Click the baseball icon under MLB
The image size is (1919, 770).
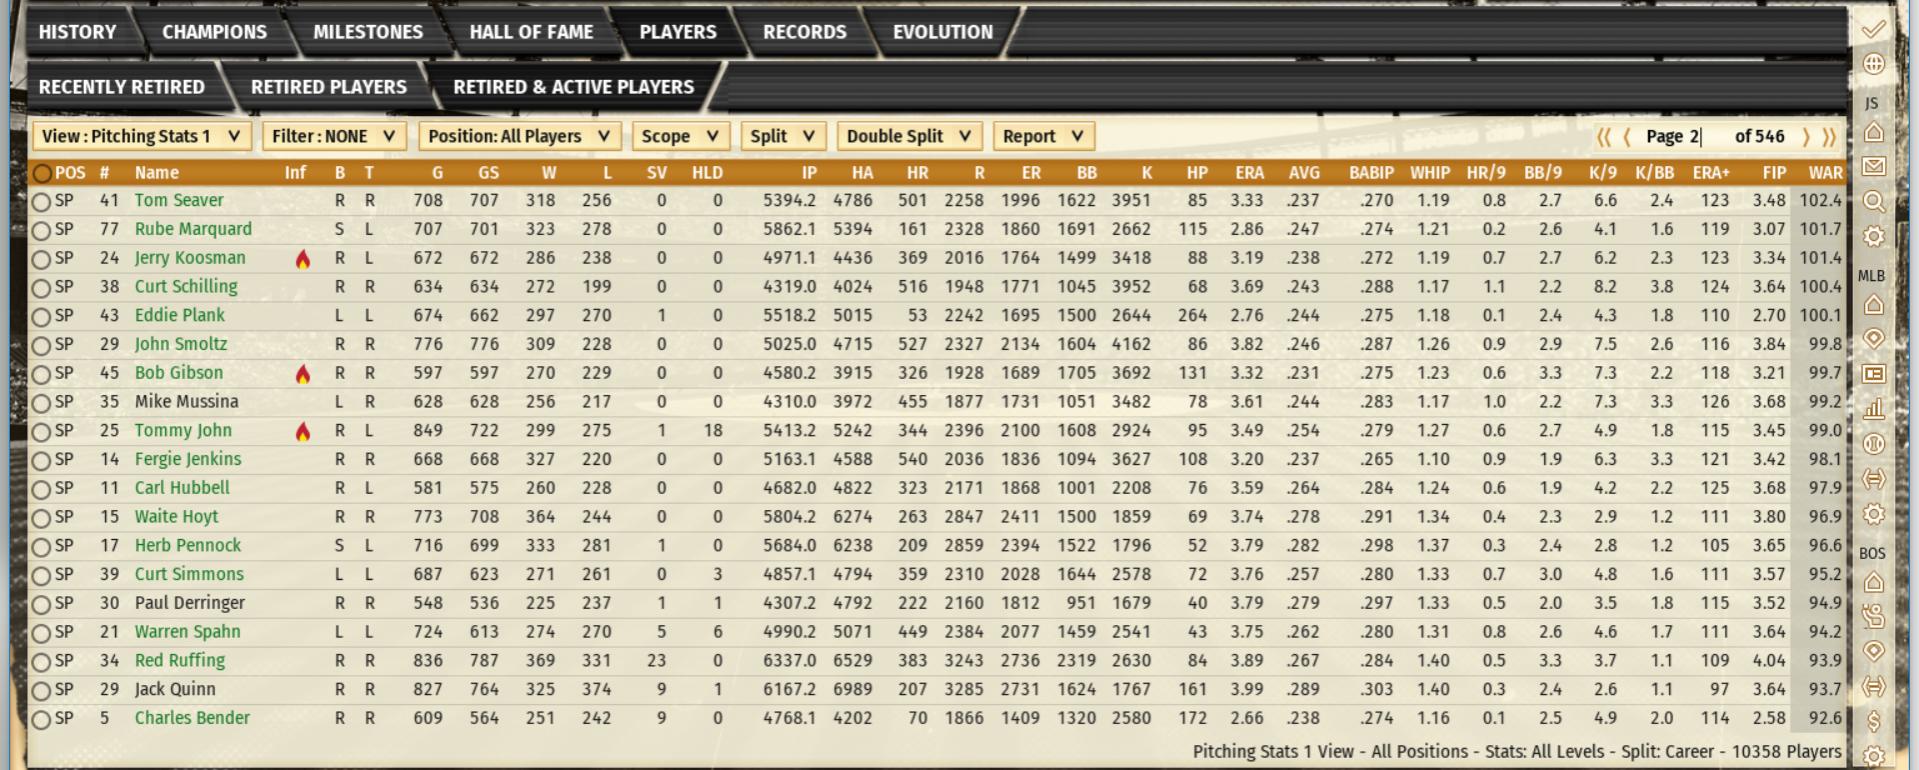coord(1873,444)
